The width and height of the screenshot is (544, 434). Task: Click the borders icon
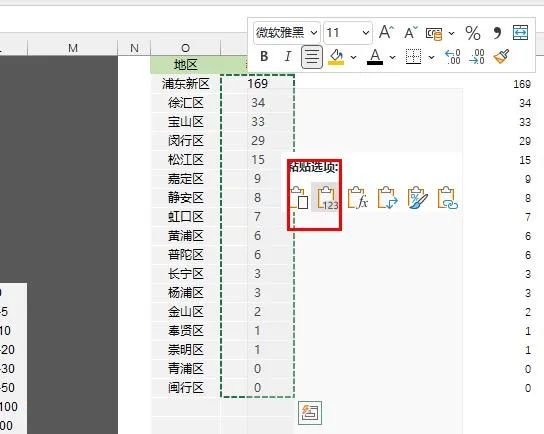pos(414,56)
